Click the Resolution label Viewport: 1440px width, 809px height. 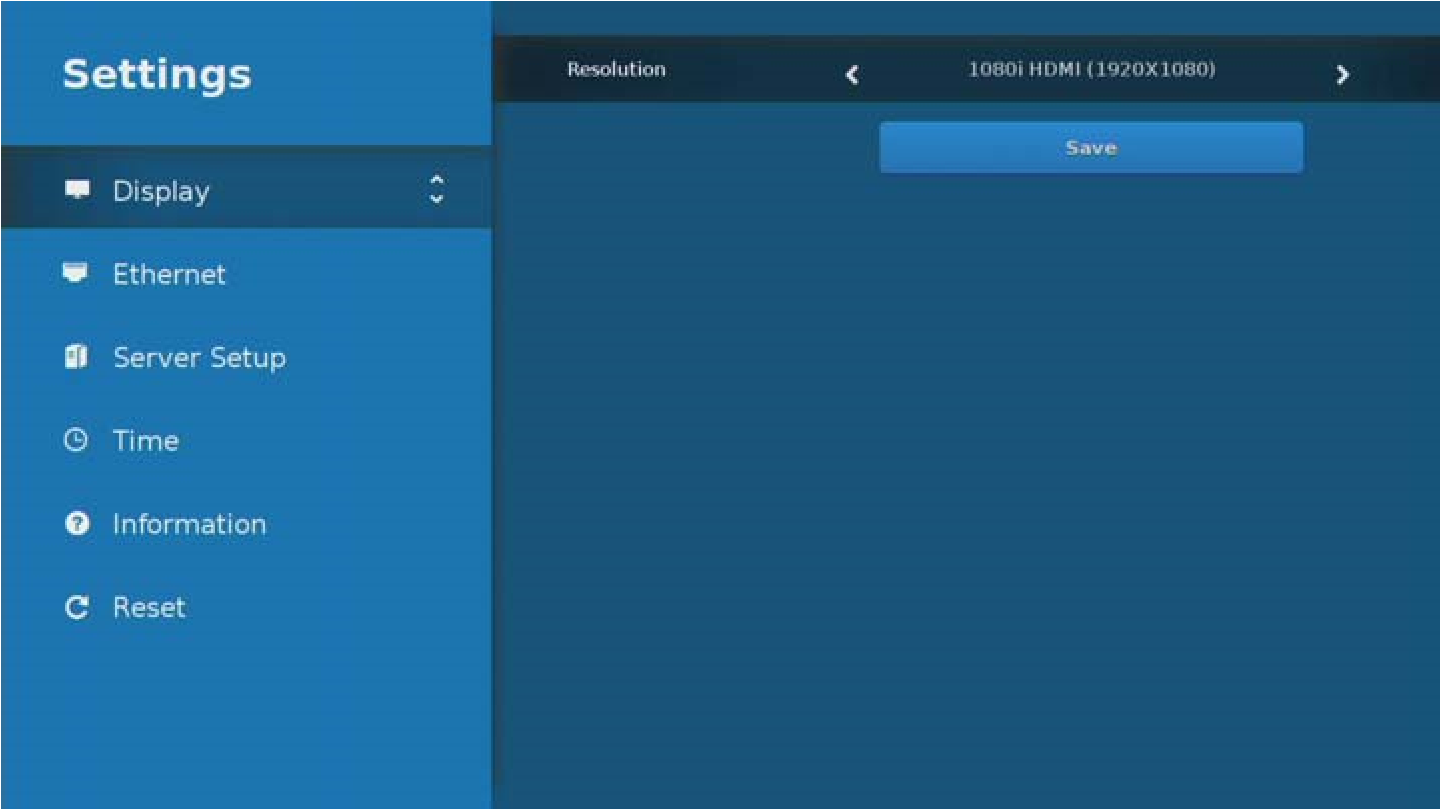click(x=616, y=69)
